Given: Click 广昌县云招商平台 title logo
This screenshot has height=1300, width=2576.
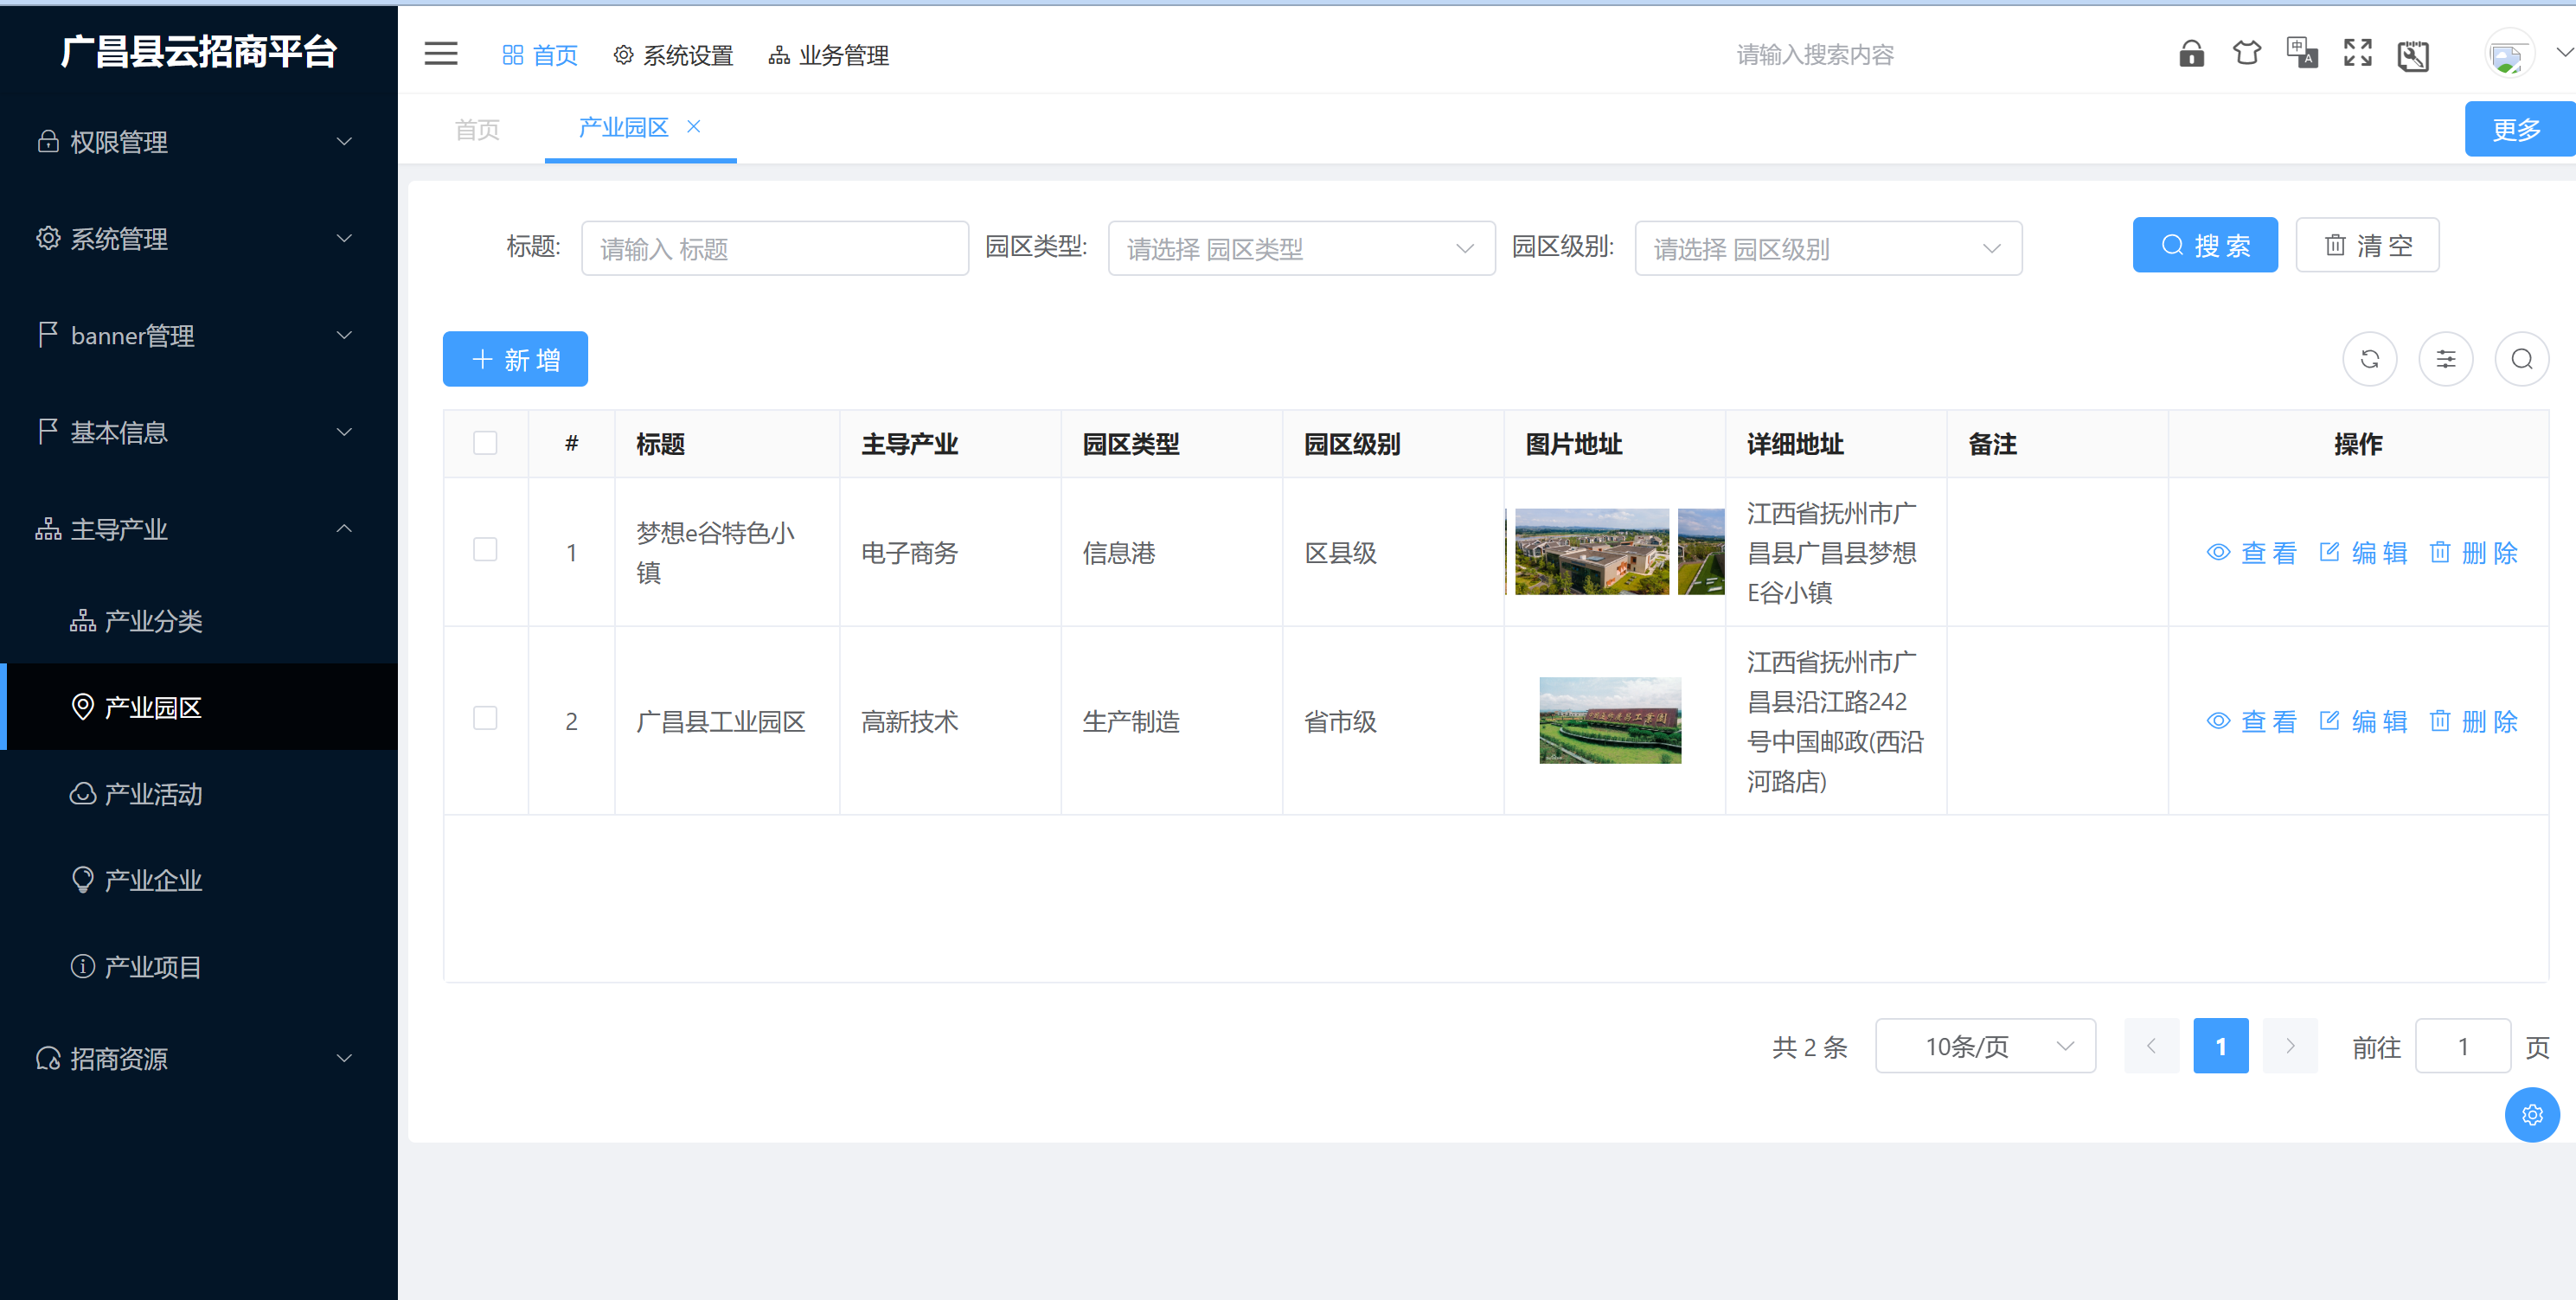Looking at the screenshot, I should [199, 51].
